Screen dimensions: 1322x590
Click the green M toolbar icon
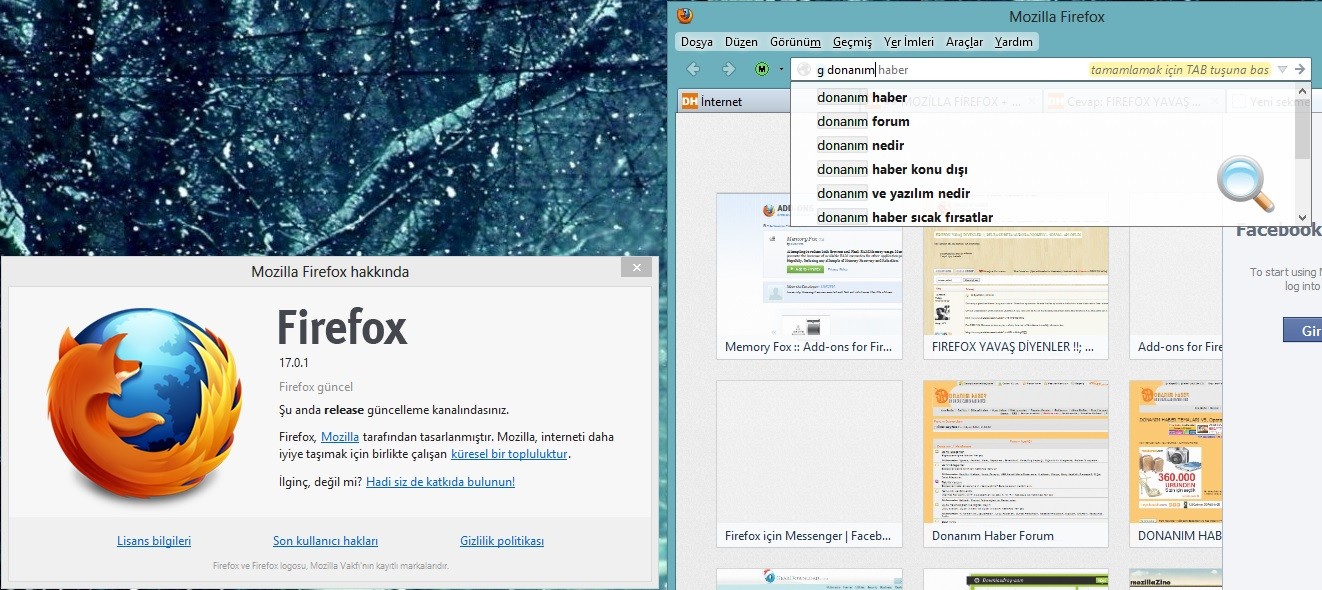click(762, 69)
